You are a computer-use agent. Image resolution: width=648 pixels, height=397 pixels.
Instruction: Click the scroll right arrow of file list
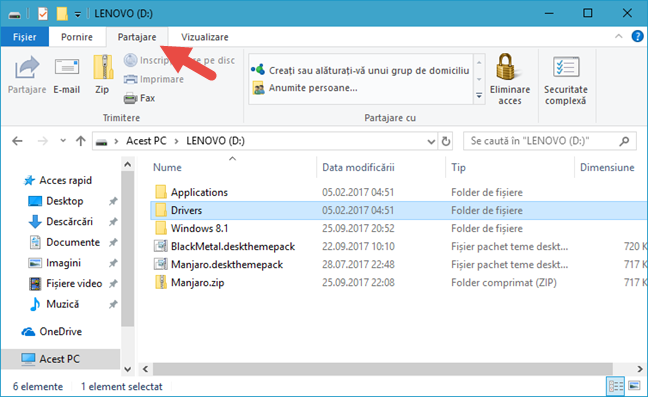(x=640, y=368)
